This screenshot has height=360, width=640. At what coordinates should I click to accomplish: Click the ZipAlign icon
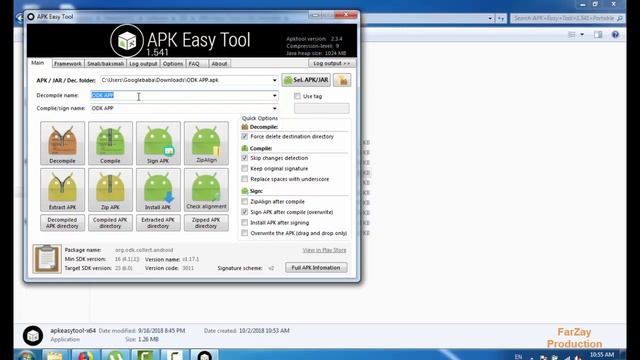pyautogui.click(x=206, y=143)
